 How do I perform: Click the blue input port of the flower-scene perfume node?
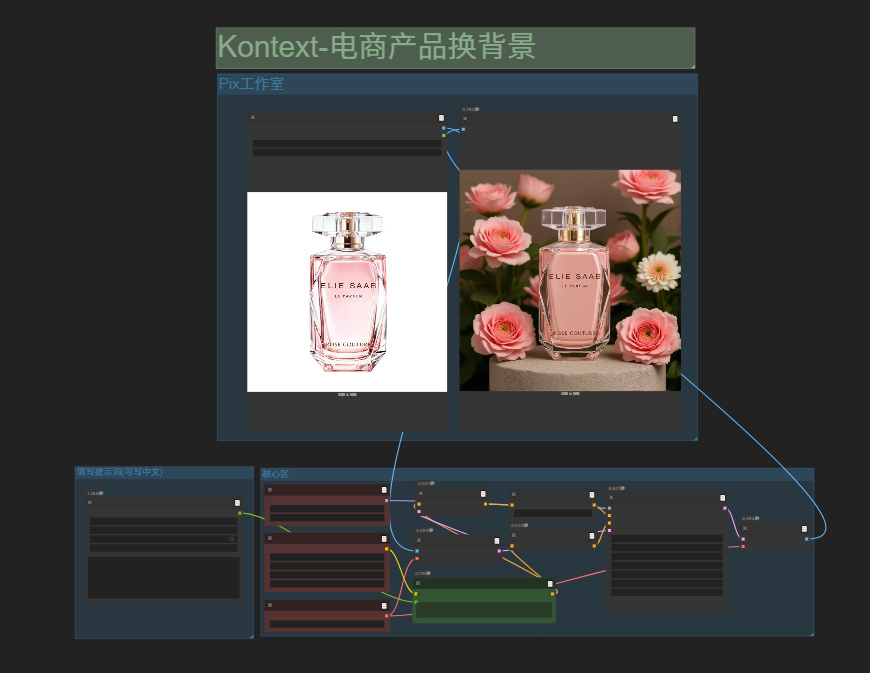pos(463,129)
